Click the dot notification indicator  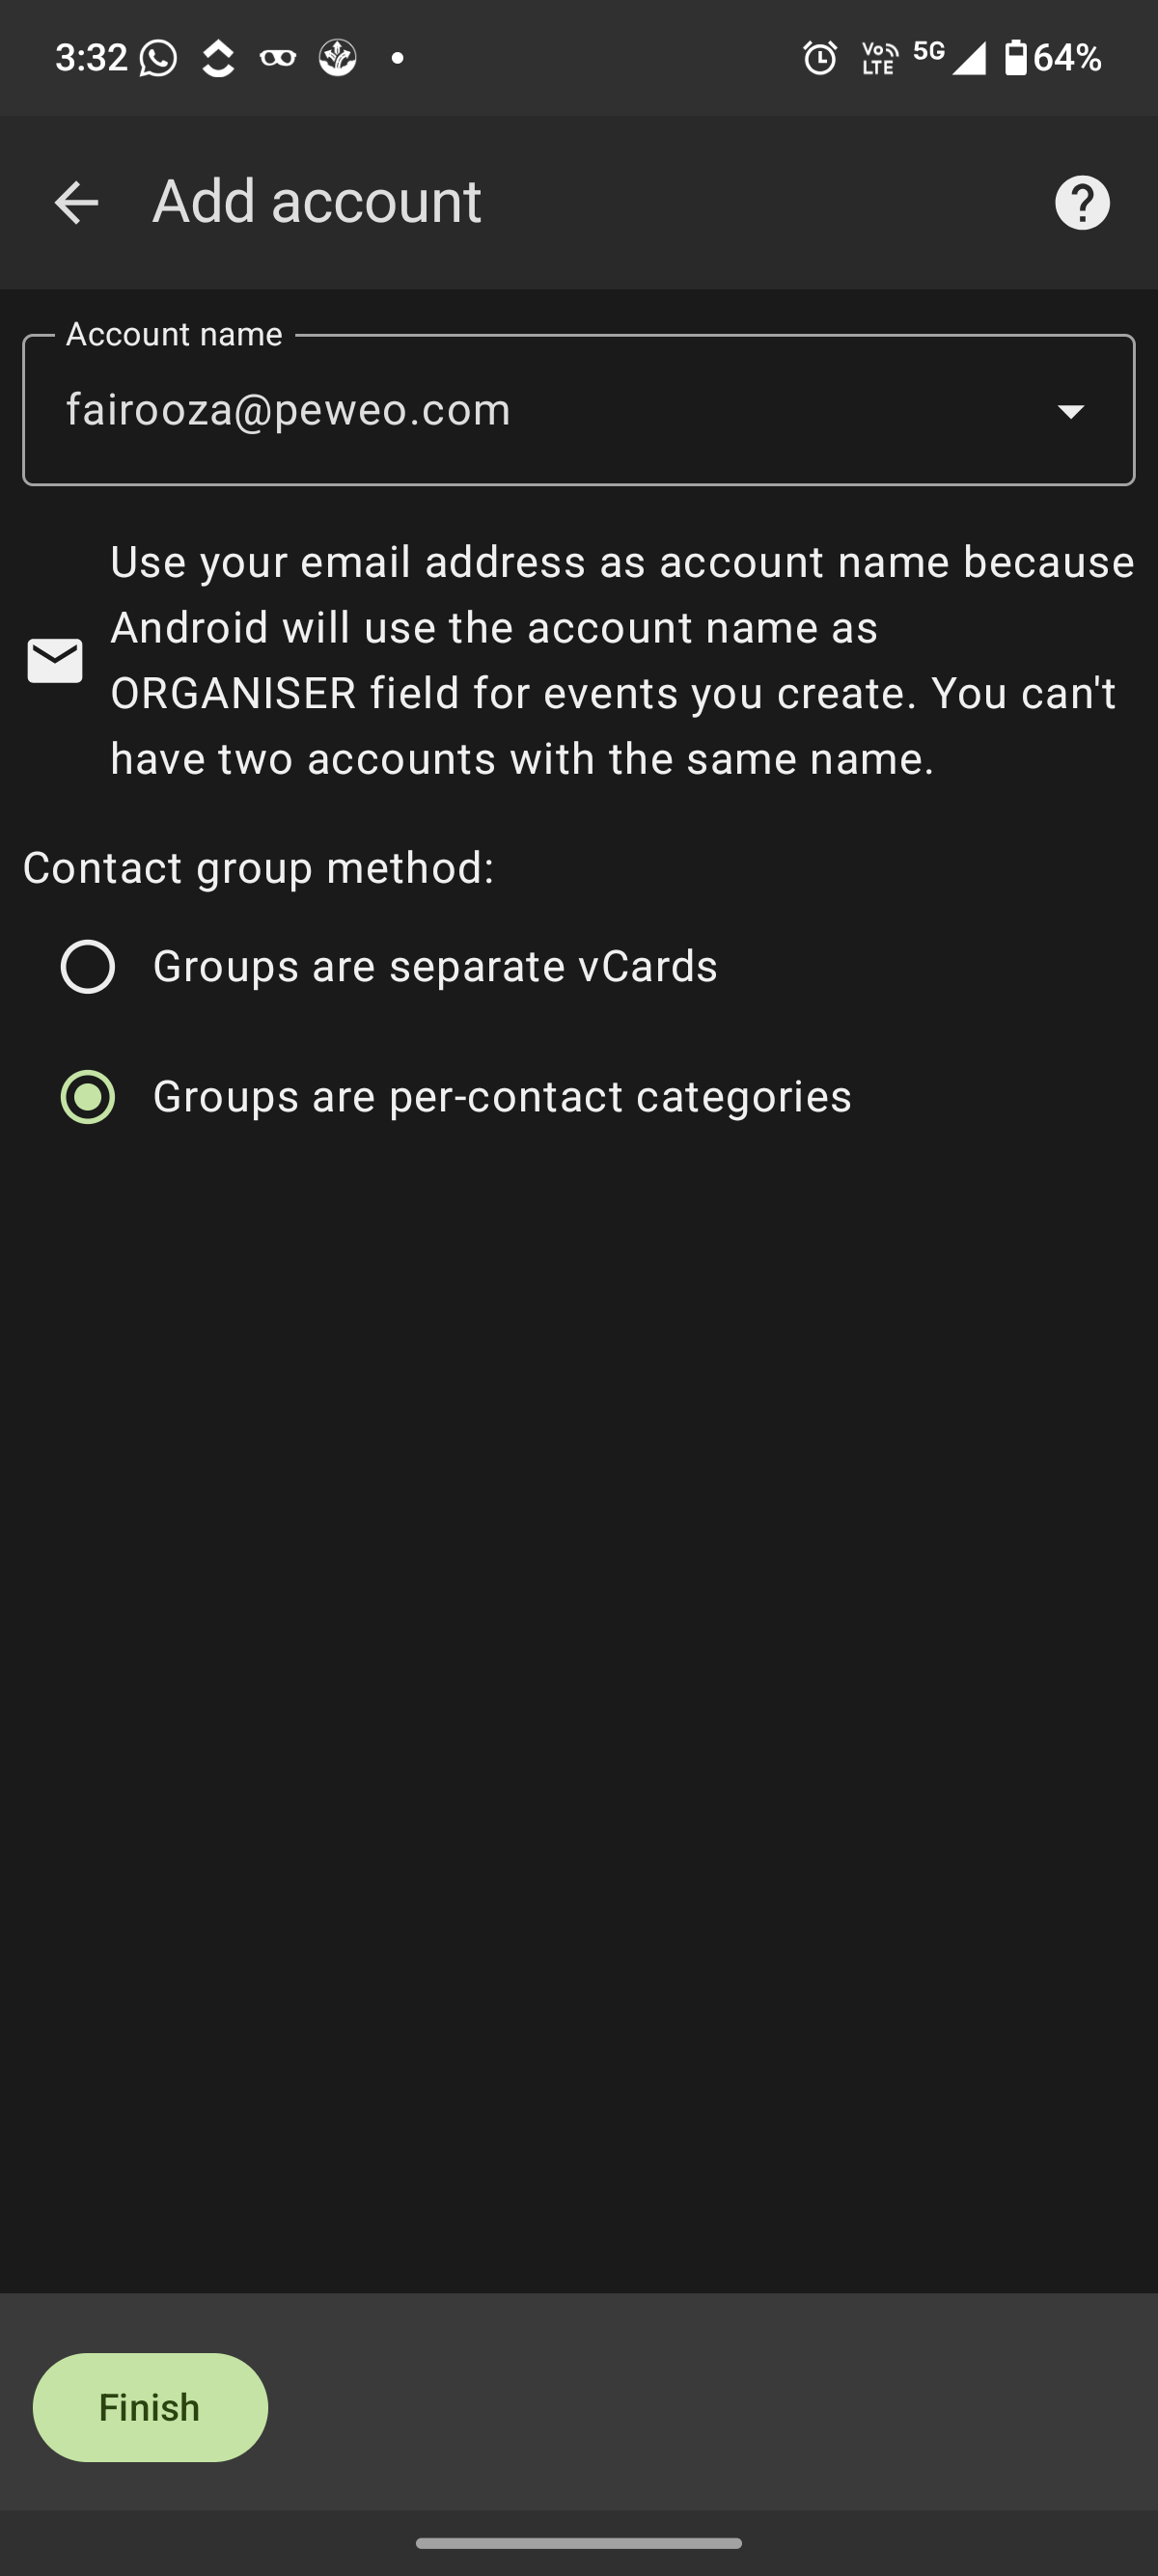[398, 57]
